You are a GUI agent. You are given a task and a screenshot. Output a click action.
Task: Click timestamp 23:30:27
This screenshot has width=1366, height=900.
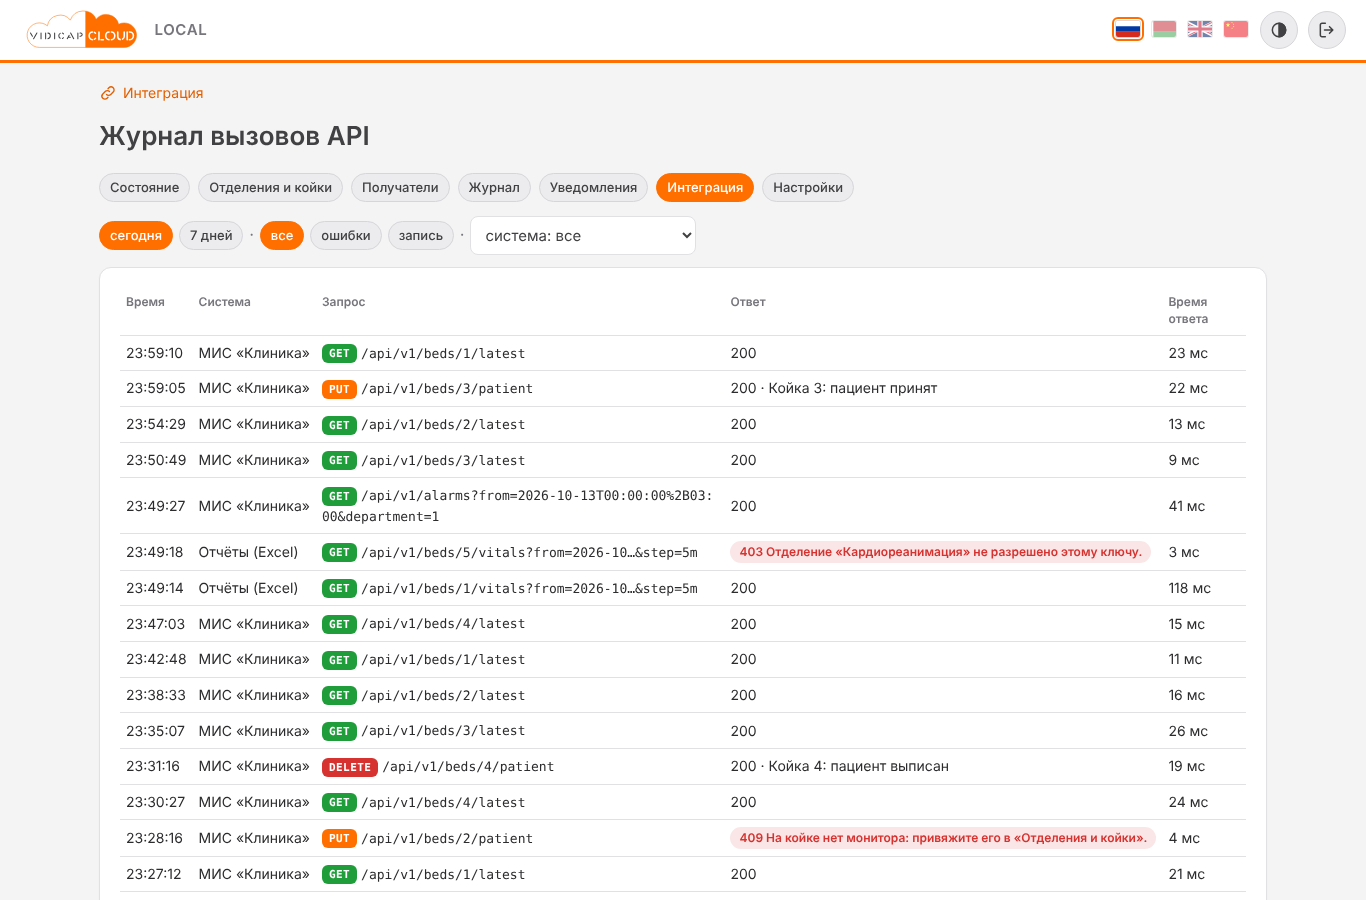(x=155, y=802)
